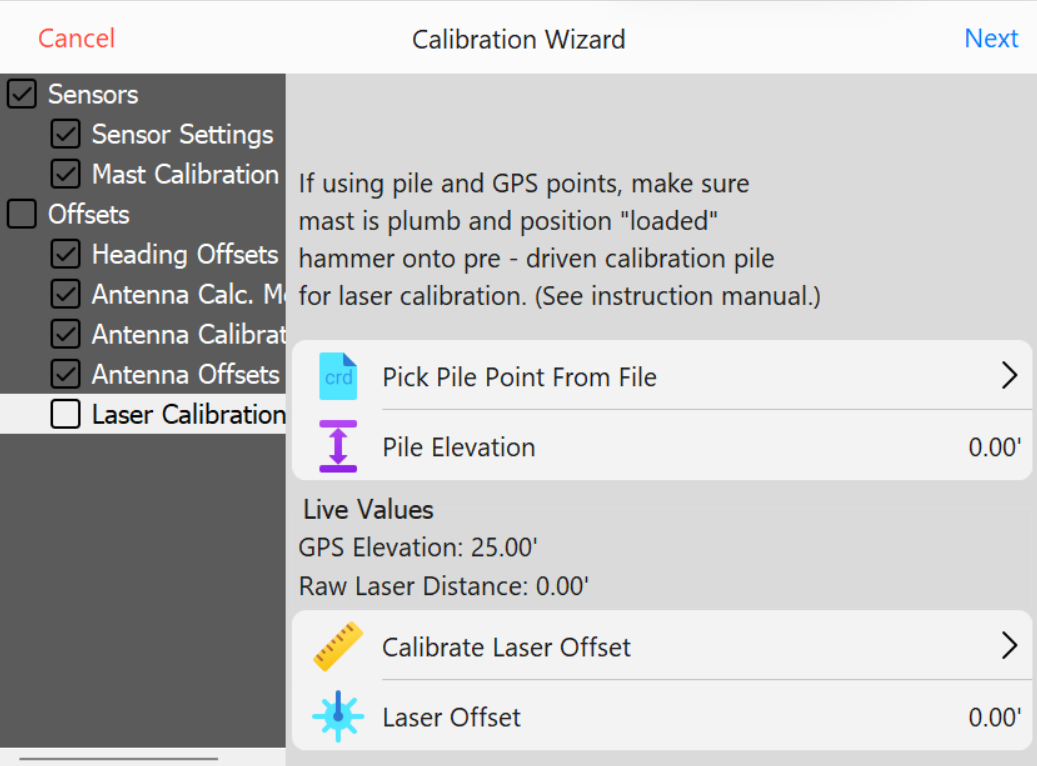Click the yellow ruler calibrate icon

pos(338,646)
